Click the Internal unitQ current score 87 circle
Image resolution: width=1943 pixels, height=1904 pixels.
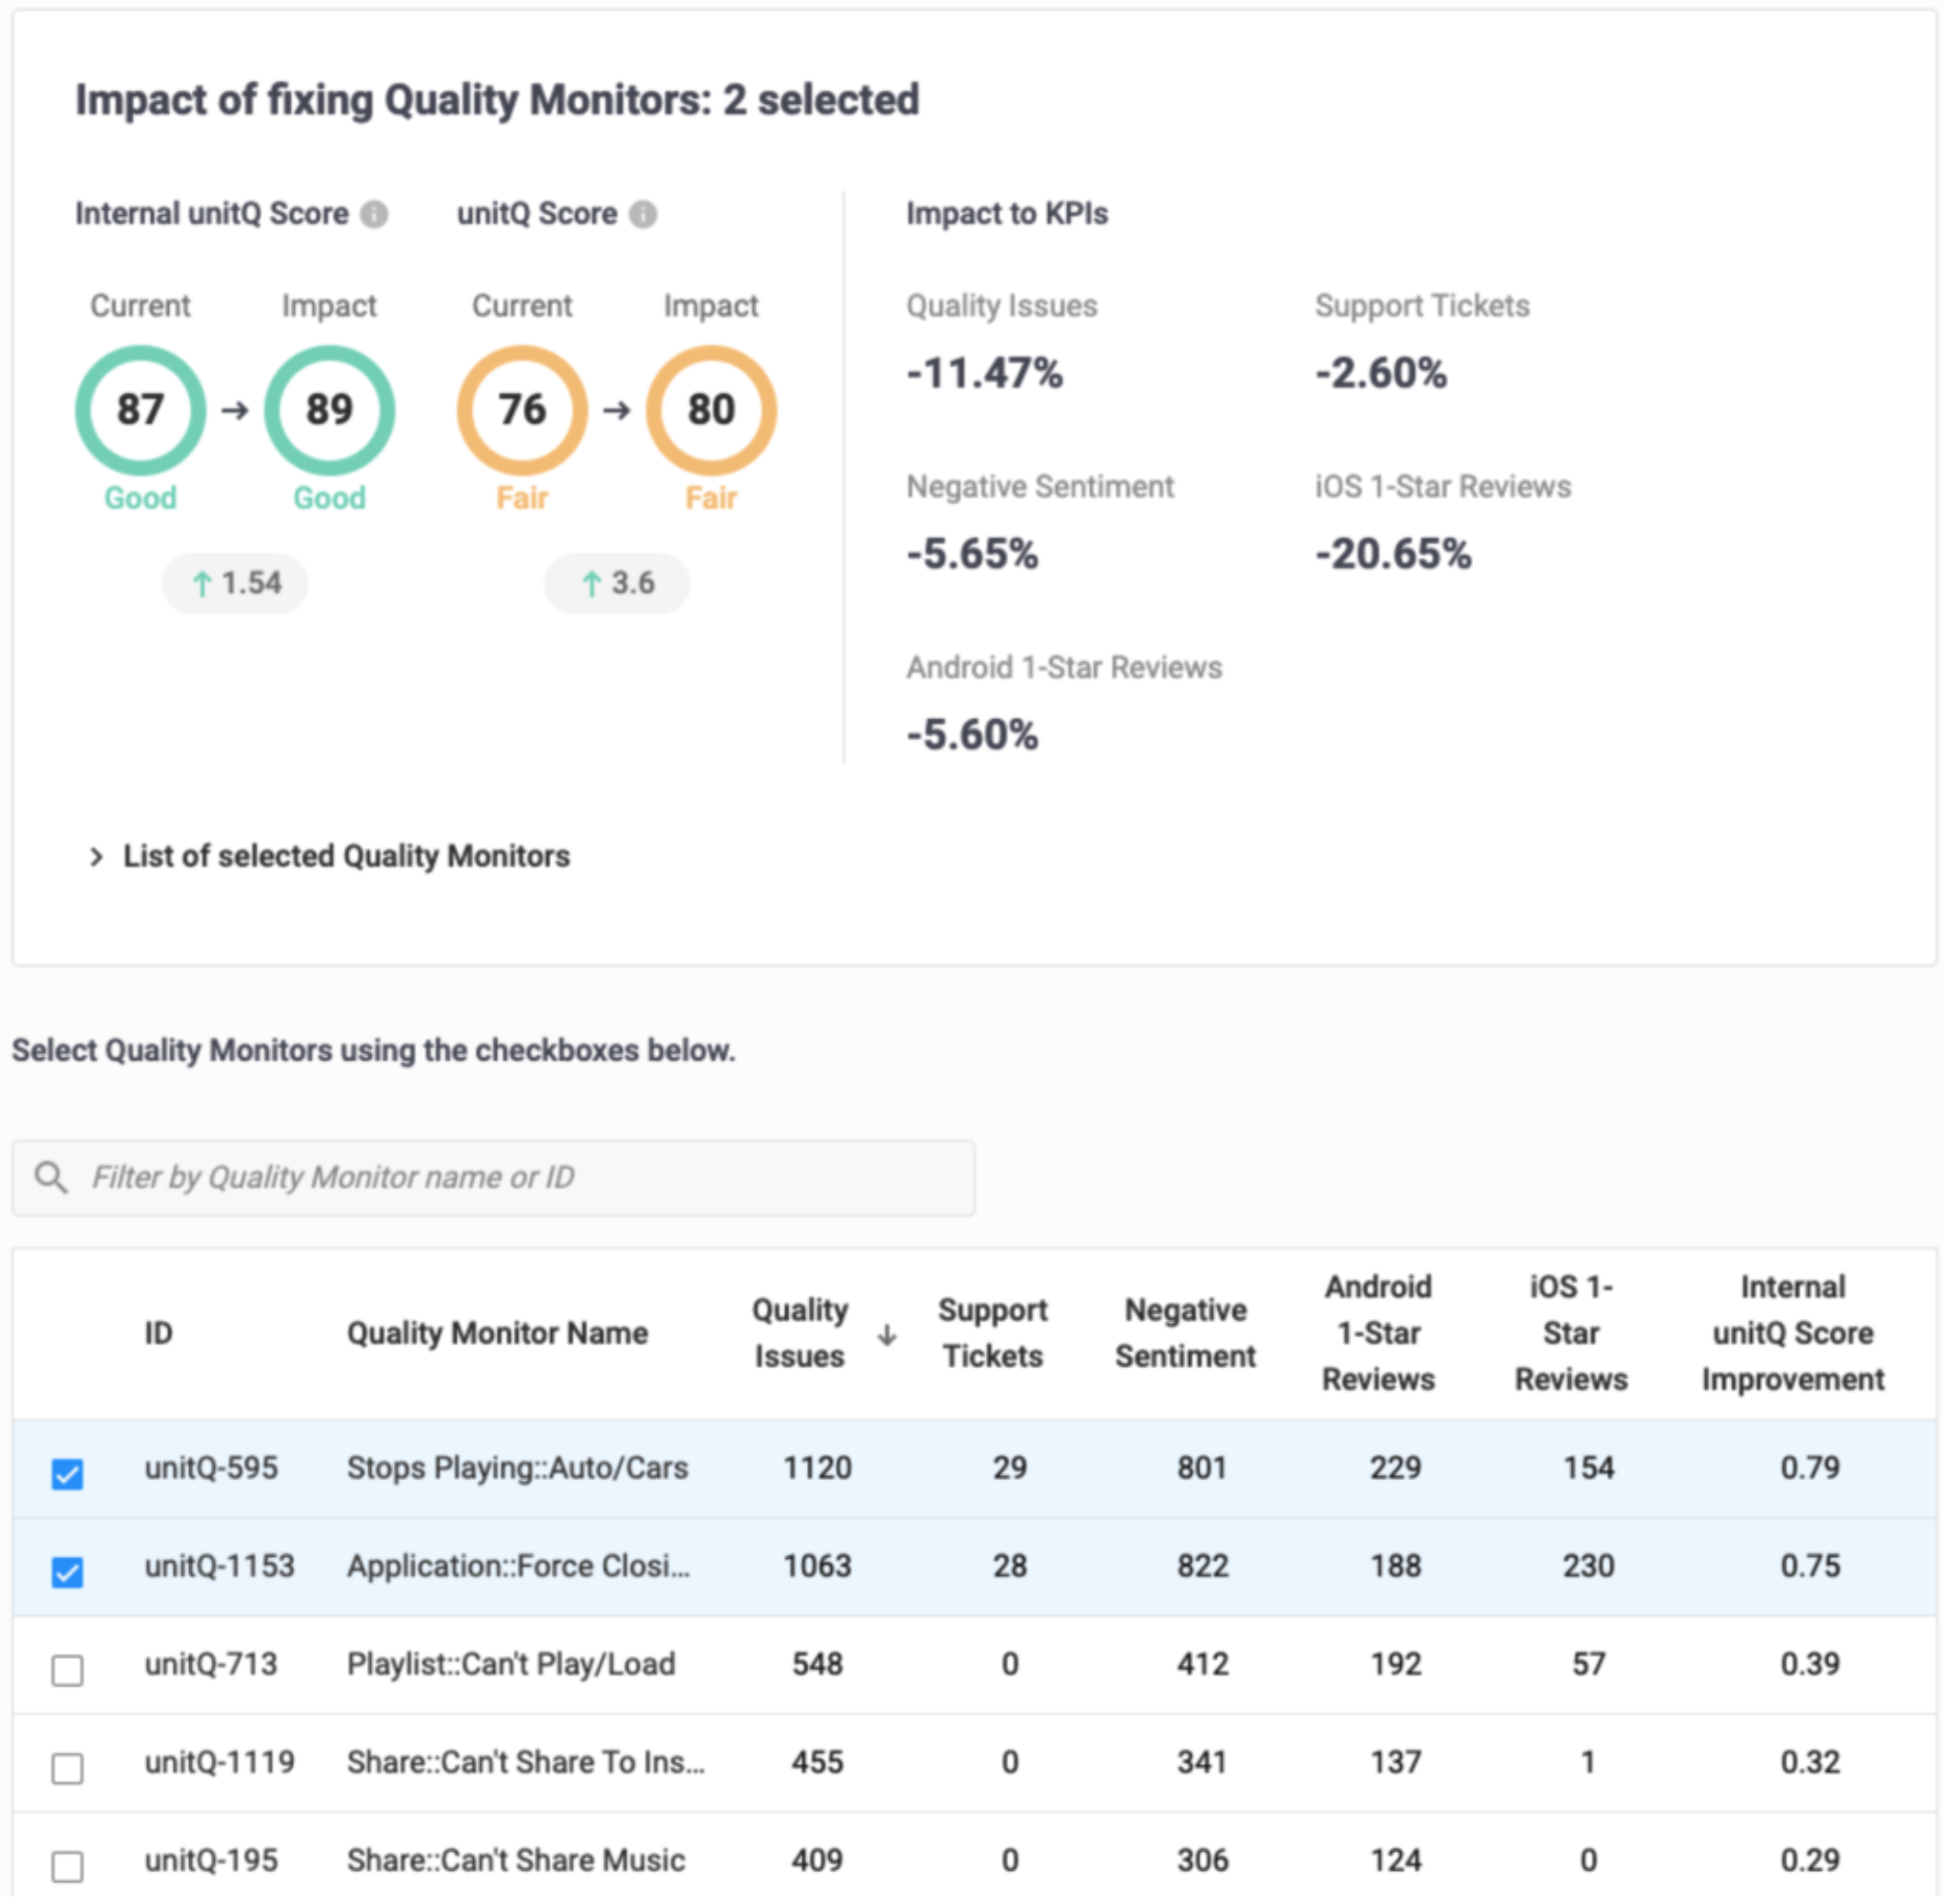pyautogui.click(x=140, y=410)
